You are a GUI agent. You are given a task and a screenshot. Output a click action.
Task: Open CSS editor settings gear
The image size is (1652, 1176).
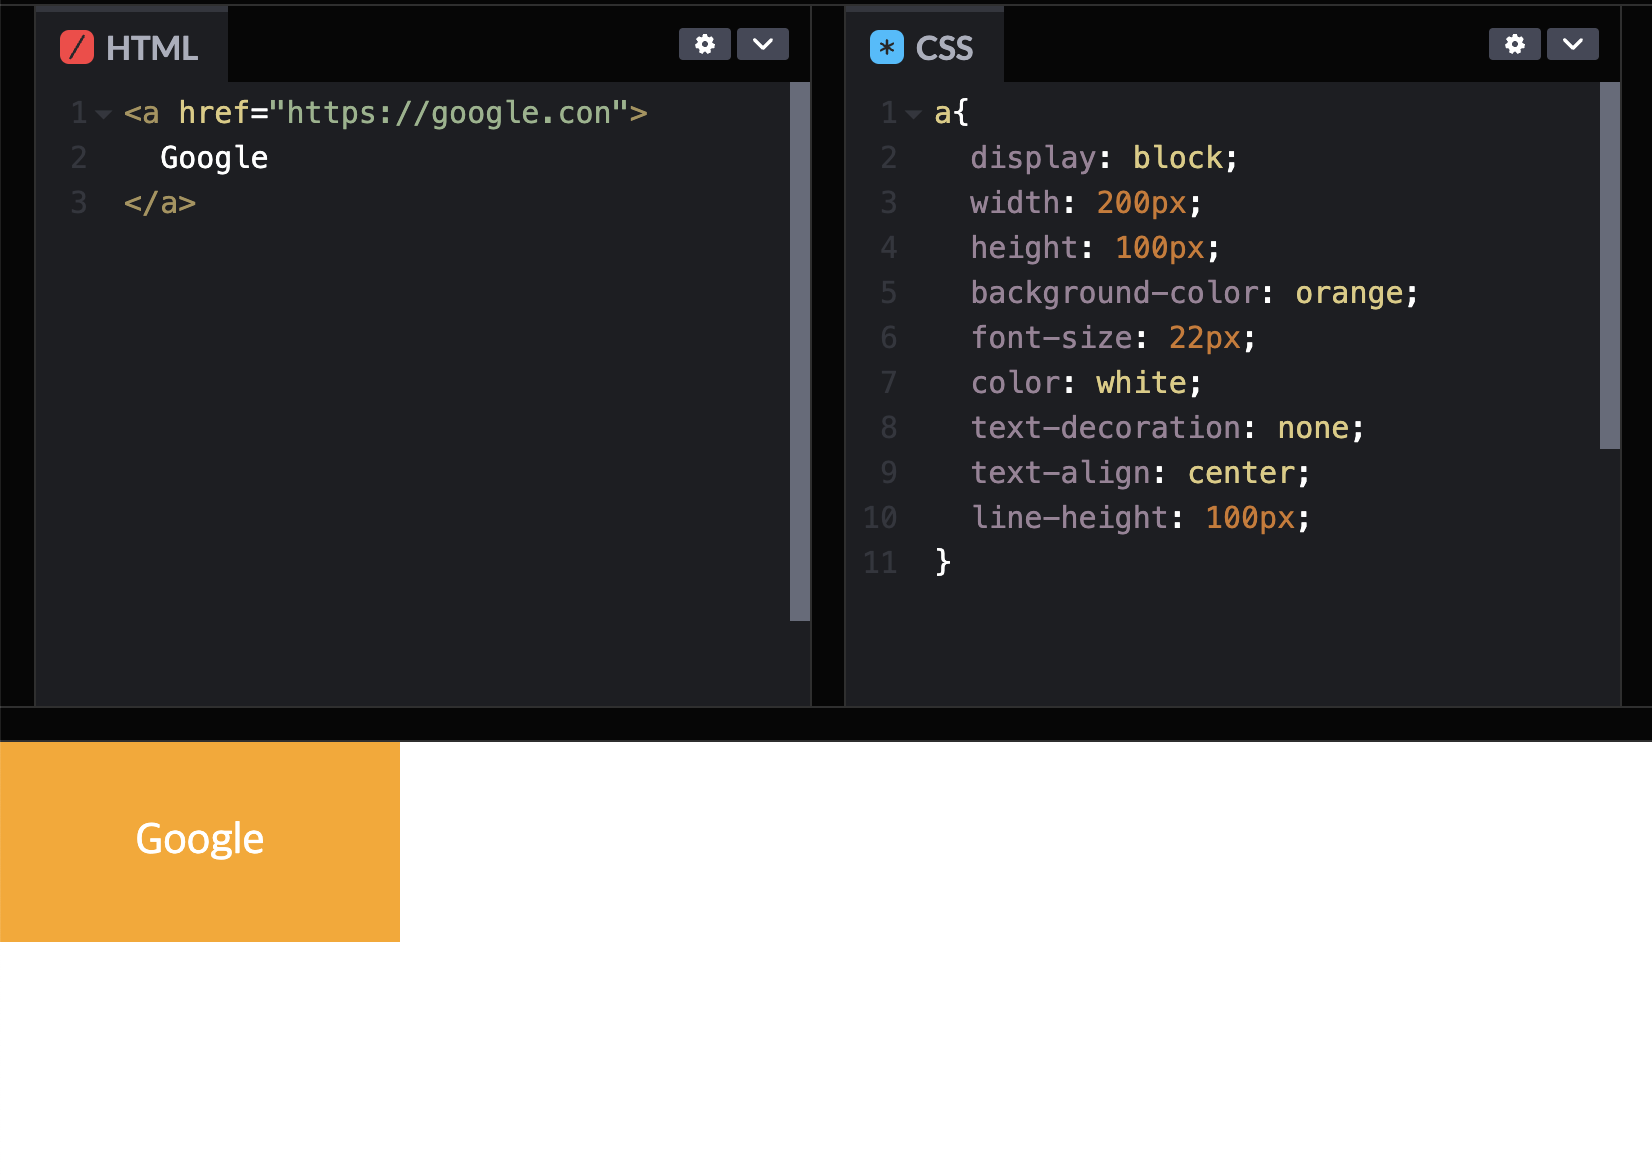coord(1515,44)
